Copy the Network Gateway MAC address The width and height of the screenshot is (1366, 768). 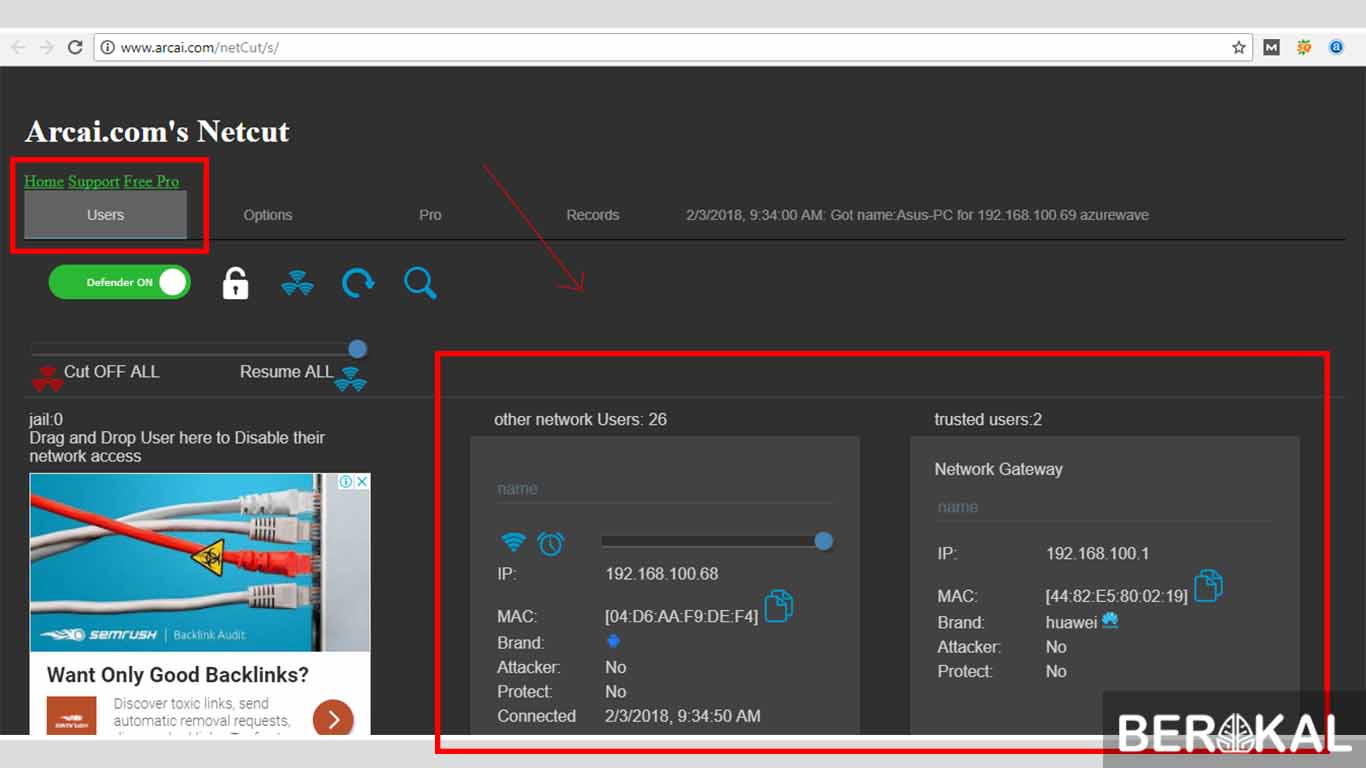click(x=1209, y=587)
